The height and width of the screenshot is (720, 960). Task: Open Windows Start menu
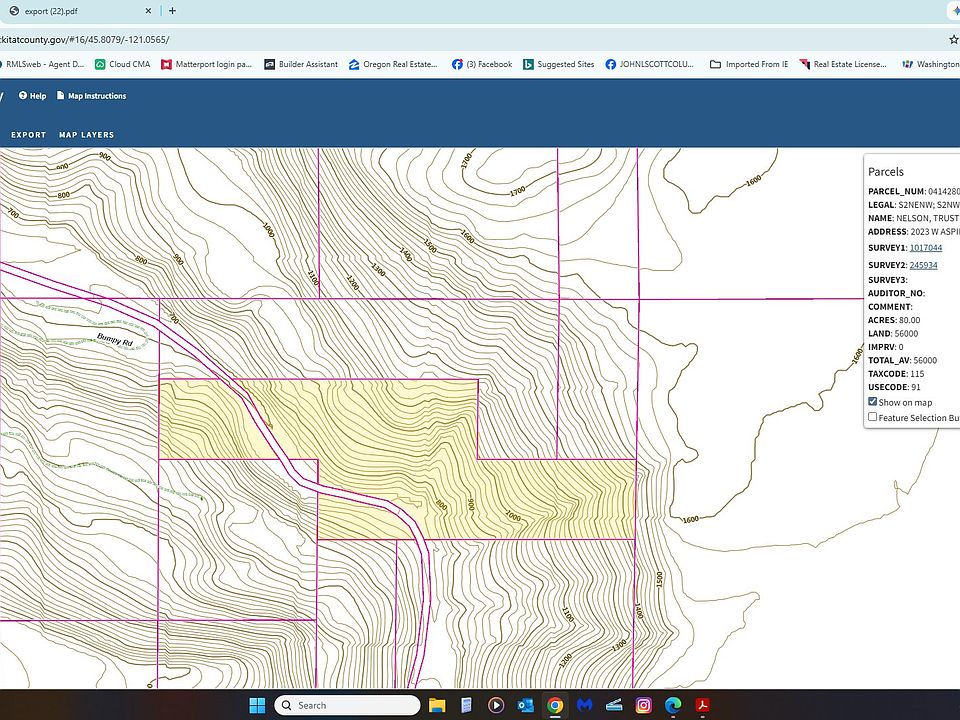(257, 705)
